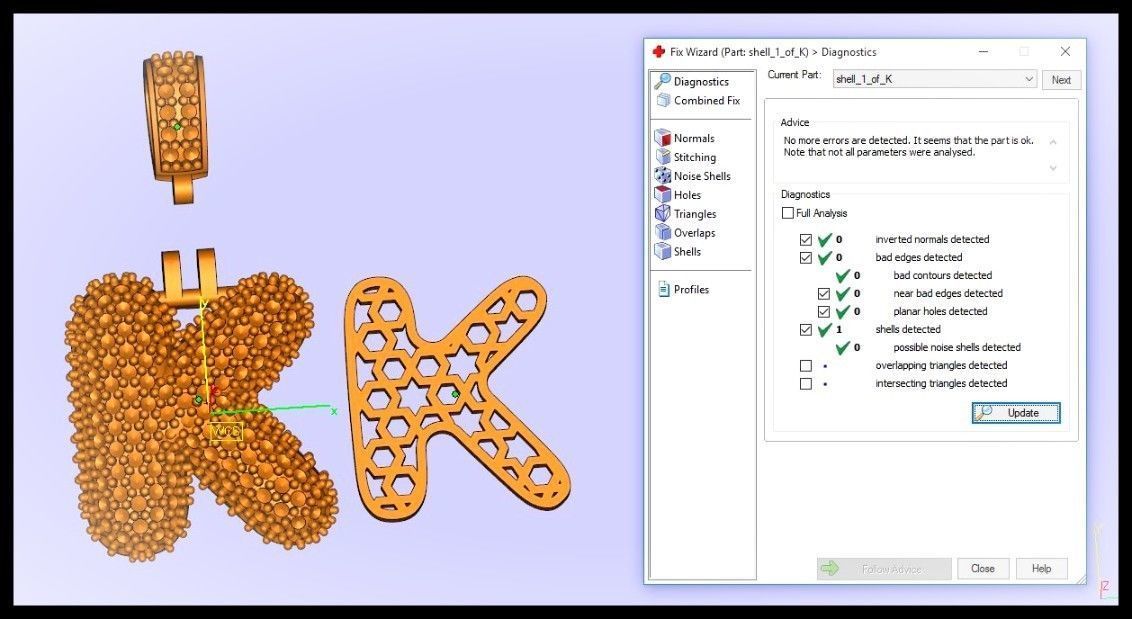Go to the Triangles page
Viewport: 1132px width, 619px height.
pyautogui.click(x=695, y=214)
